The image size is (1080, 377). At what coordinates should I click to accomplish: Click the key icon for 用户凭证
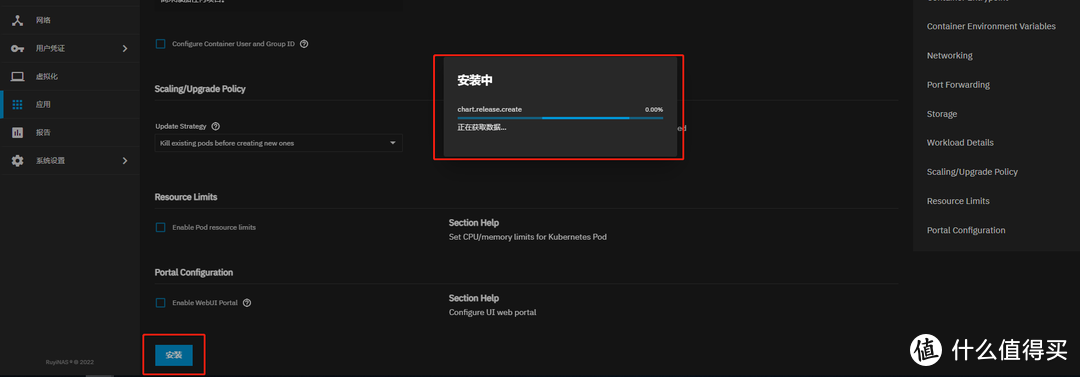17,48
